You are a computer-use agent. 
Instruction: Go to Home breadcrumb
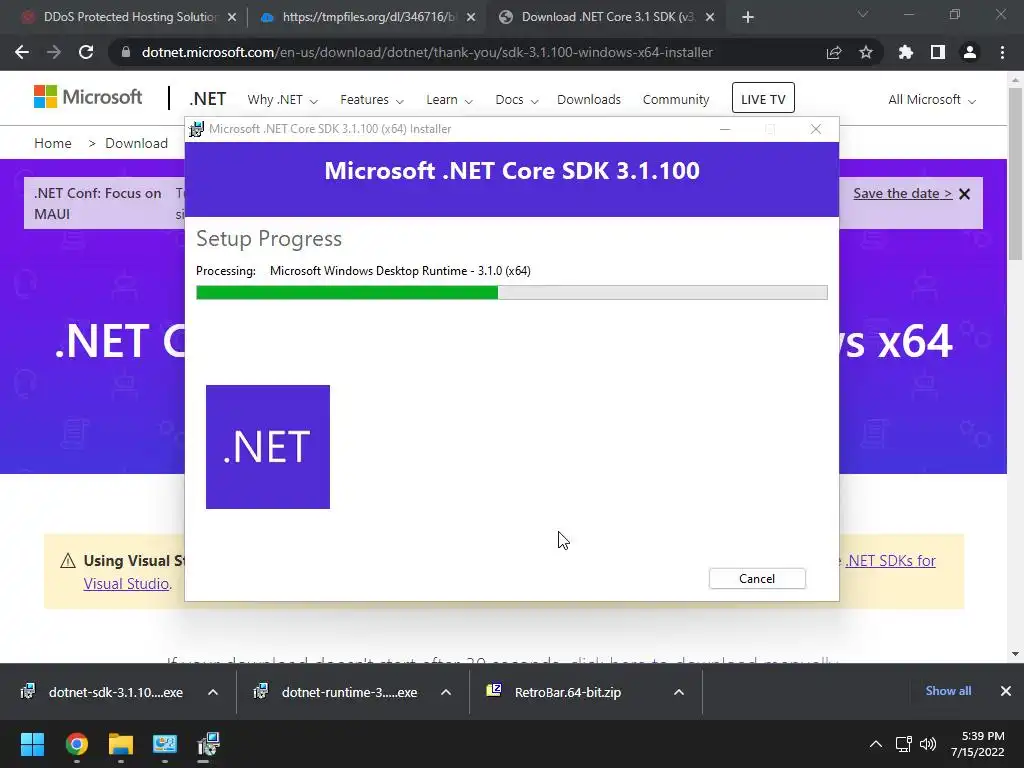[x=53, y=144]
